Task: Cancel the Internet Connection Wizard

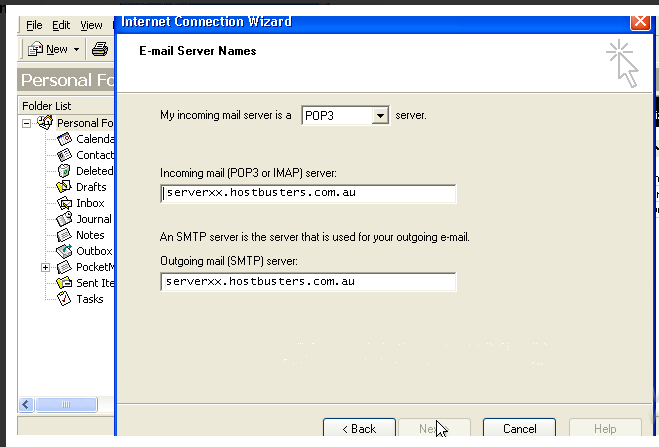Action: [519, 428]
